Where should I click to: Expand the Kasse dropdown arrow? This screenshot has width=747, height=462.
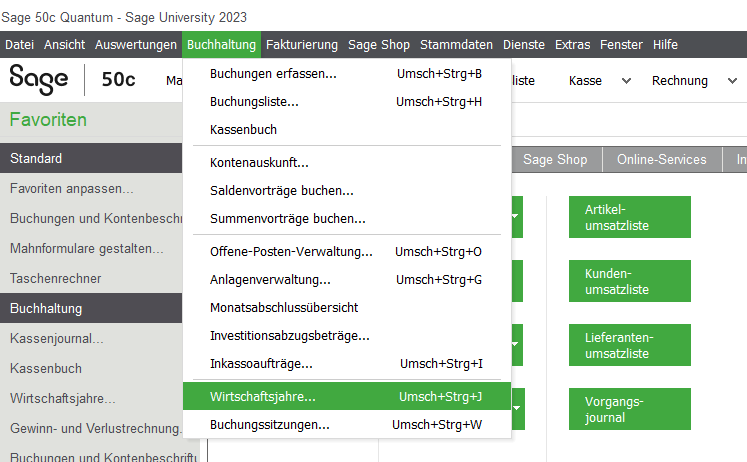pos(626,81)
